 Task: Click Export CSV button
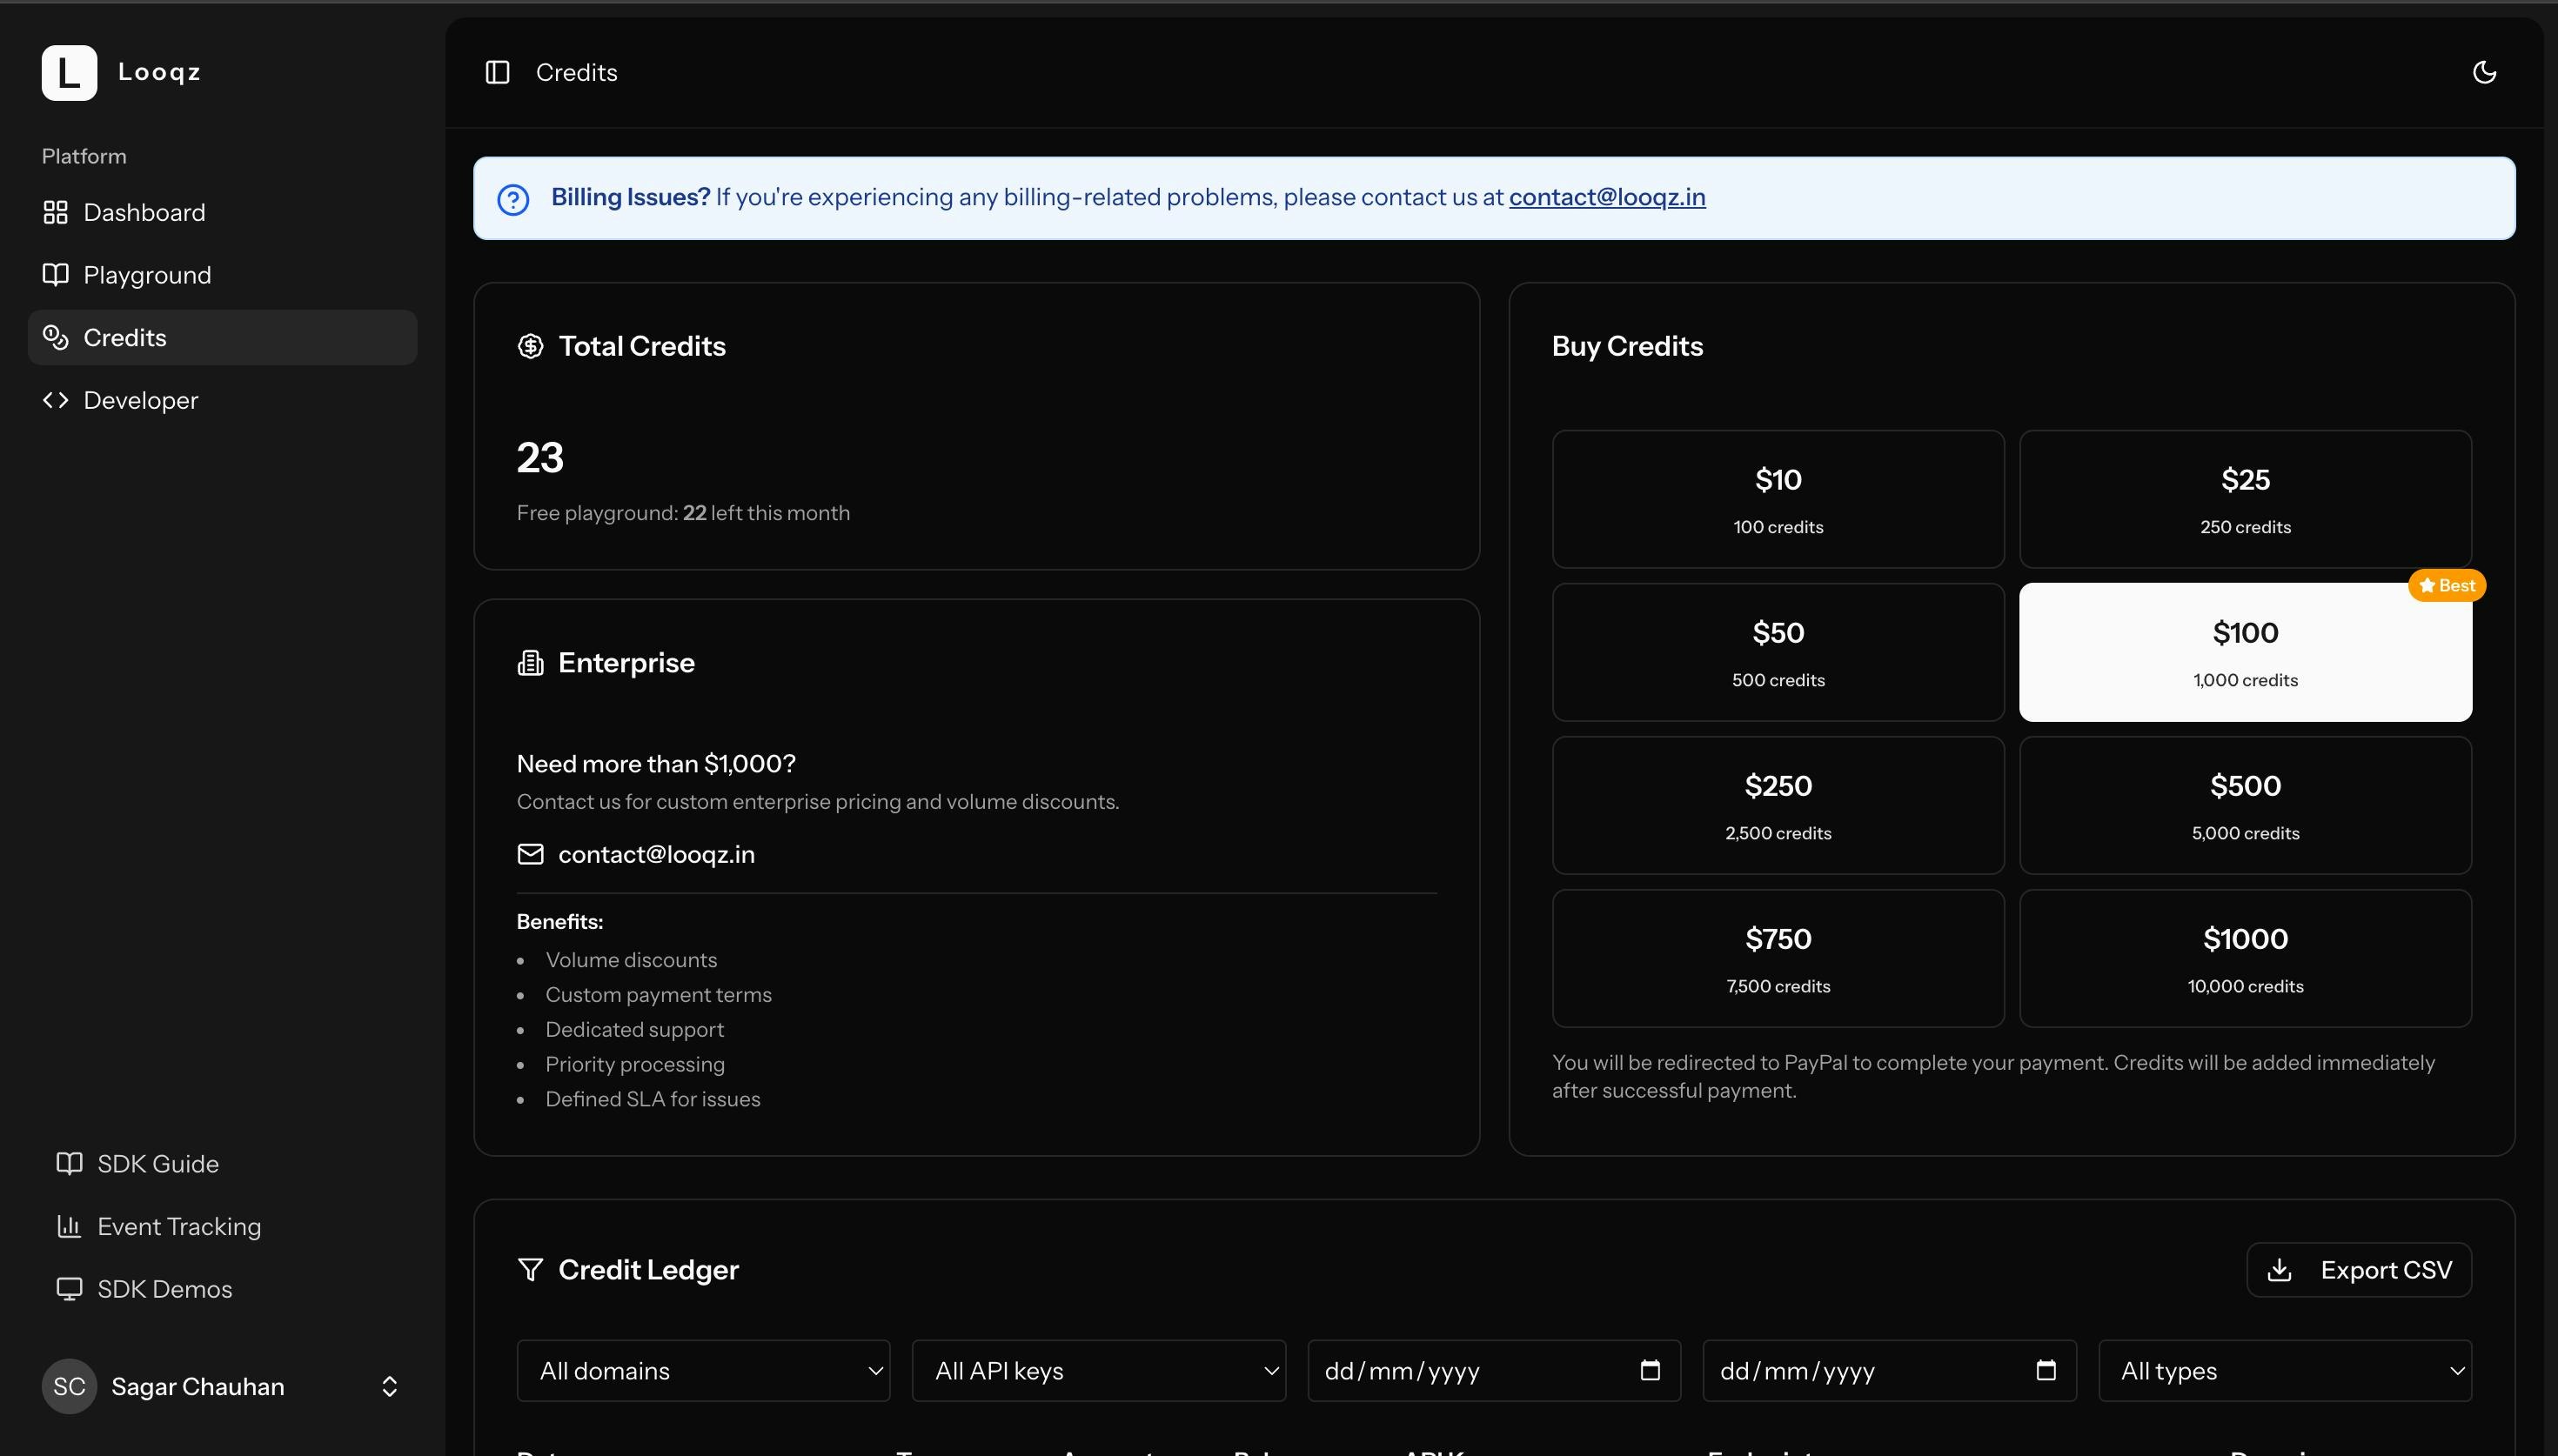coord(2358,1269)
